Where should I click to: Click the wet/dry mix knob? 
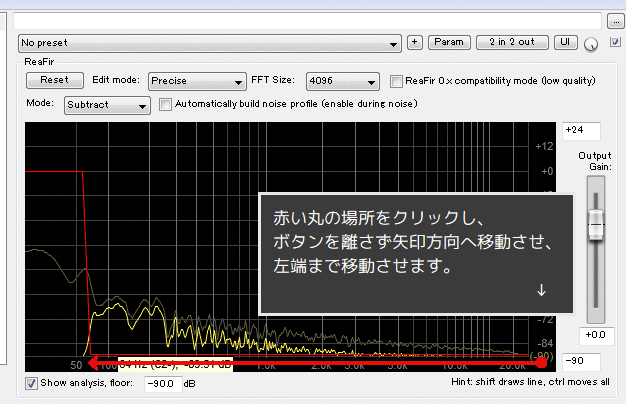tap(591, 44)
